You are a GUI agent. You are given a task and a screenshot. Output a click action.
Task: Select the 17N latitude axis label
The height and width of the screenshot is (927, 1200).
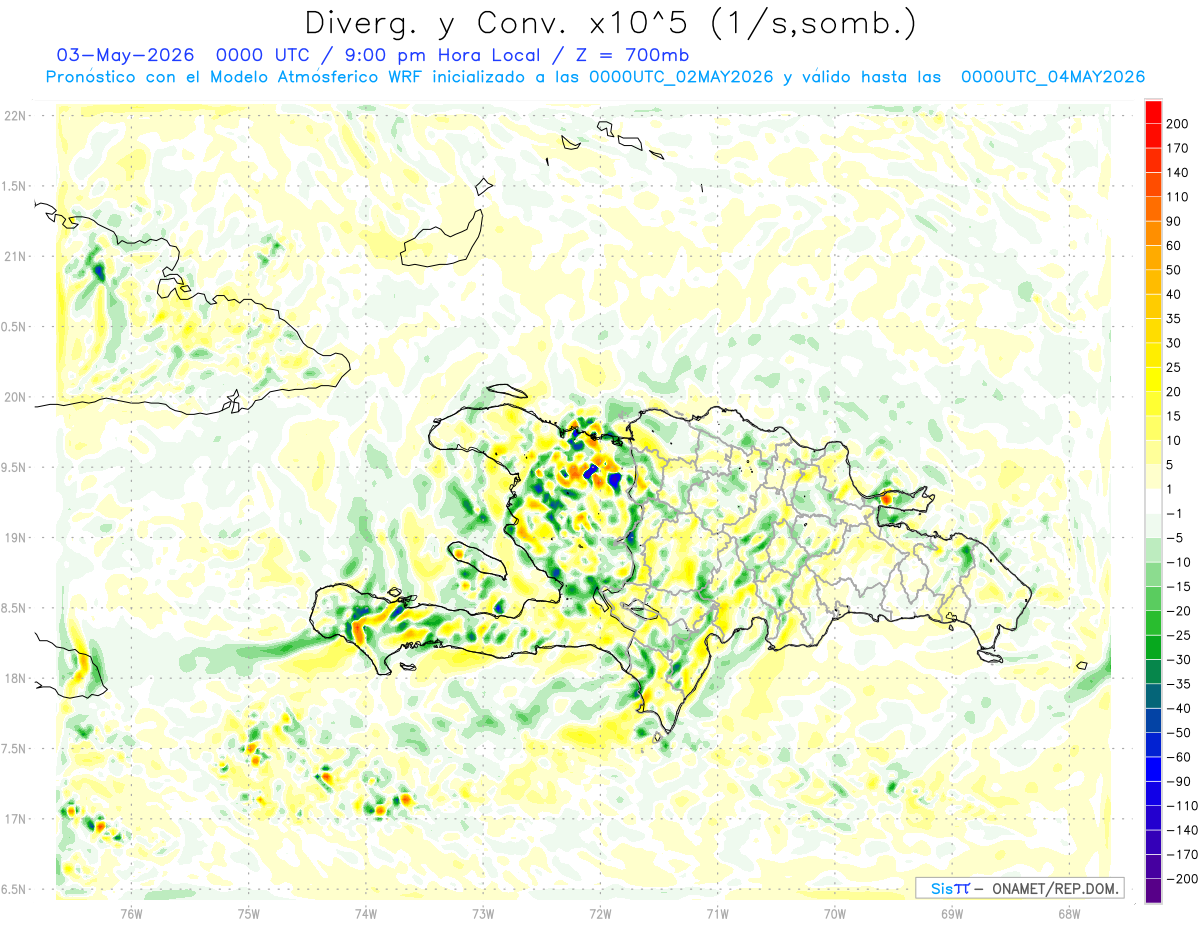coord(15,819)
